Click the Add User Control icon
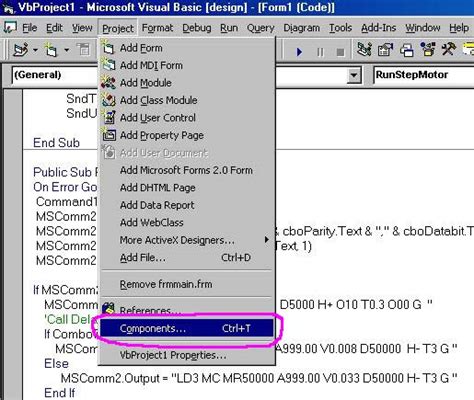 coord(108,117)
